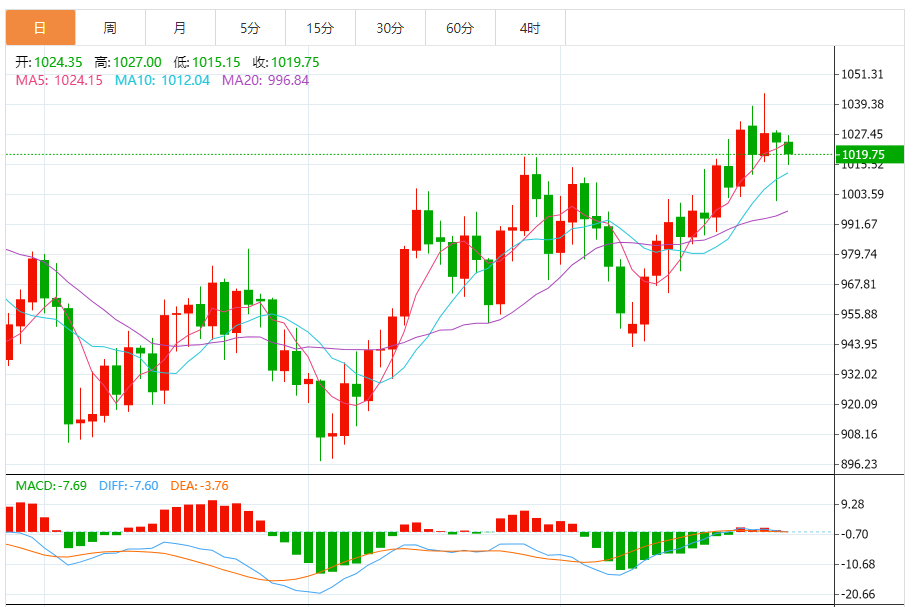Open the 5分 timeframe tab
This screenshot has width=915, height=607.
[250, 27]
